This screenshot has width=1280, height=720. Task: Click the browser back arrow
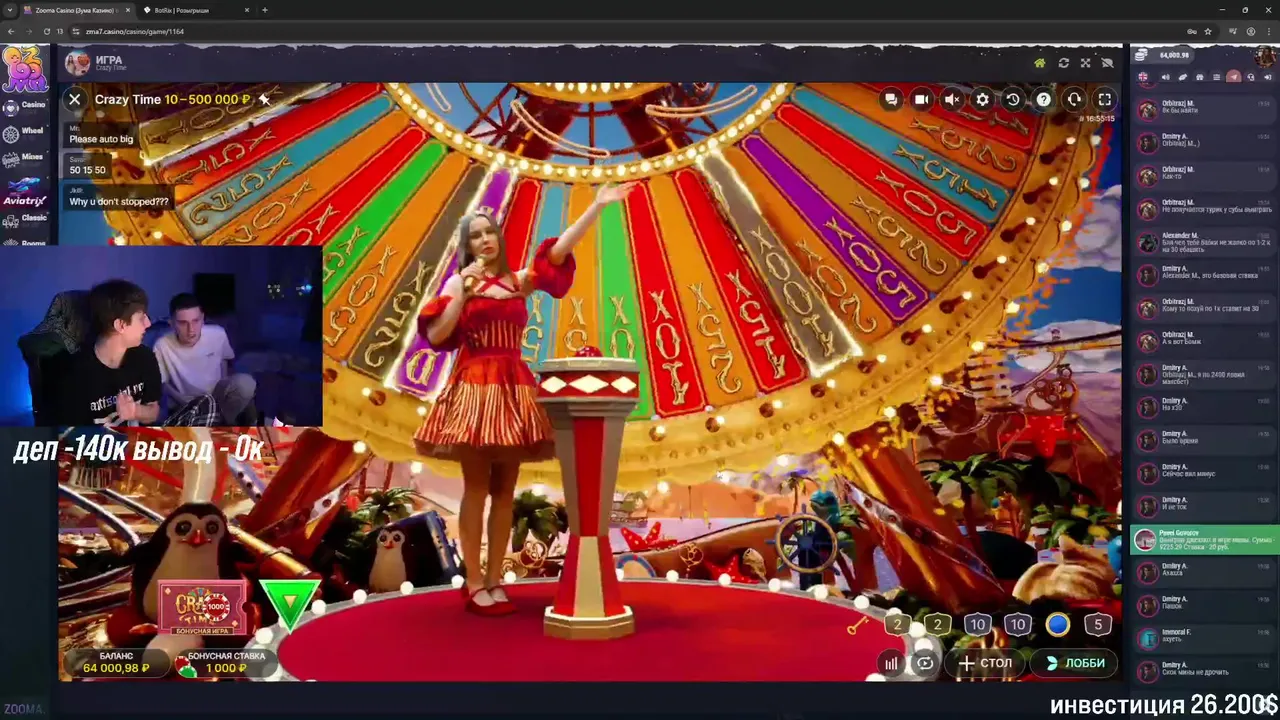11,31
